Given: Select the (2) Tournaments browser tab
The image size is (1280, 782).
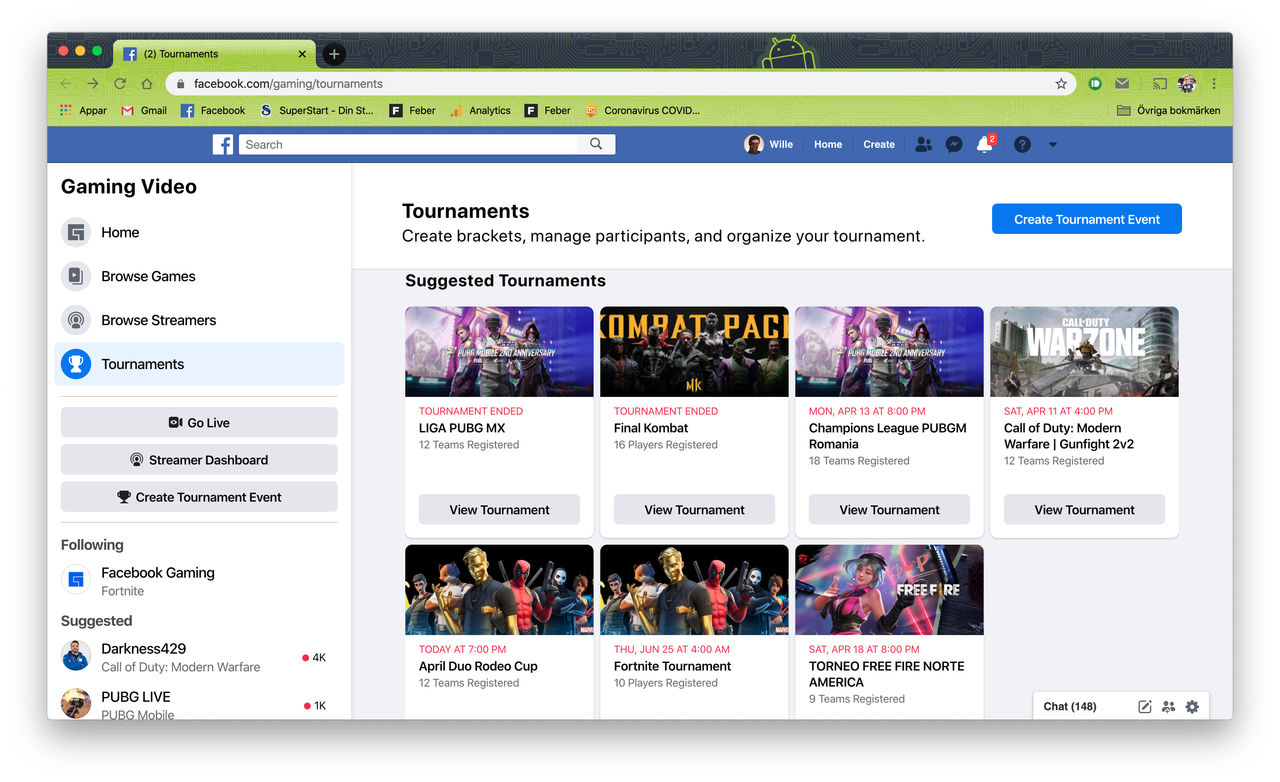Looking at the screenshot, I should (215, 54).
